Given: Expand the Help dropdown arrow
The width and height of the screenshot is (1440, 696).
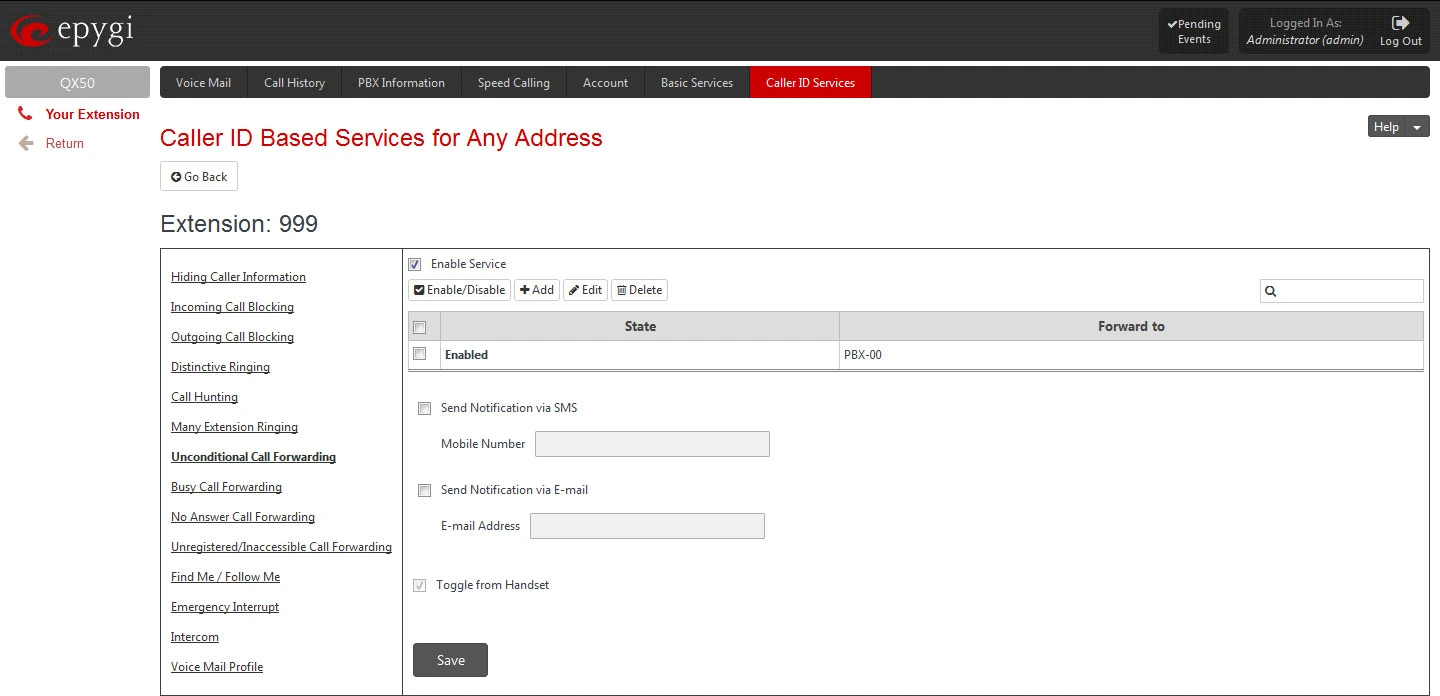Looking at the screenshot, I should (1417, 127).
